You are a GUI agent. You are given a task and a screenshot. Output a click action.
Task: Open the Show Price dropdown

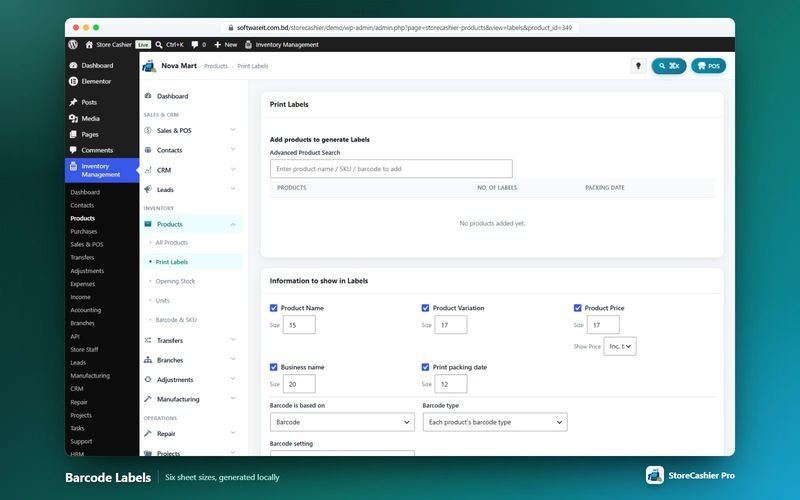click(x=620, y=346)
